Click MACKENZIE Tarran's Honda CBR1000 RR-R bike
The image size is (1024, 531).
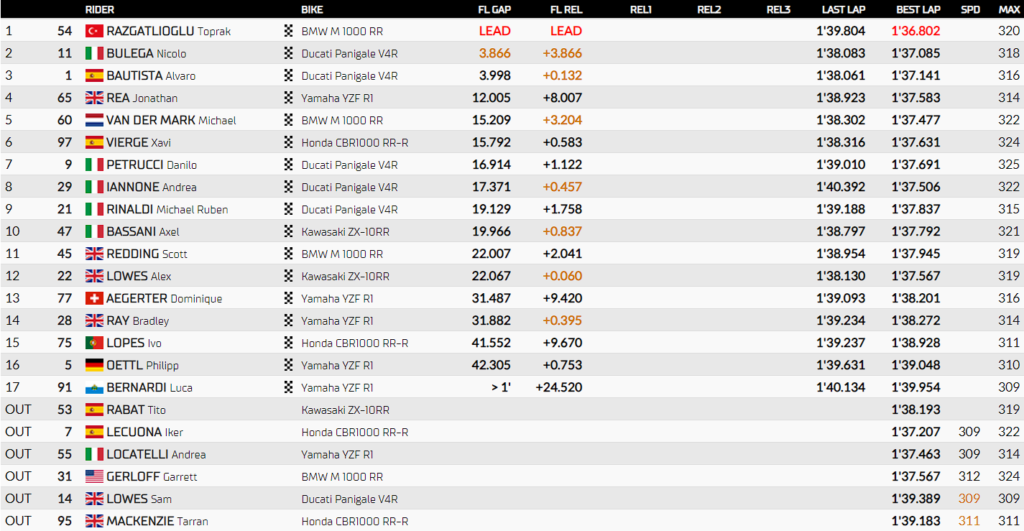click(x=354, y=521)
